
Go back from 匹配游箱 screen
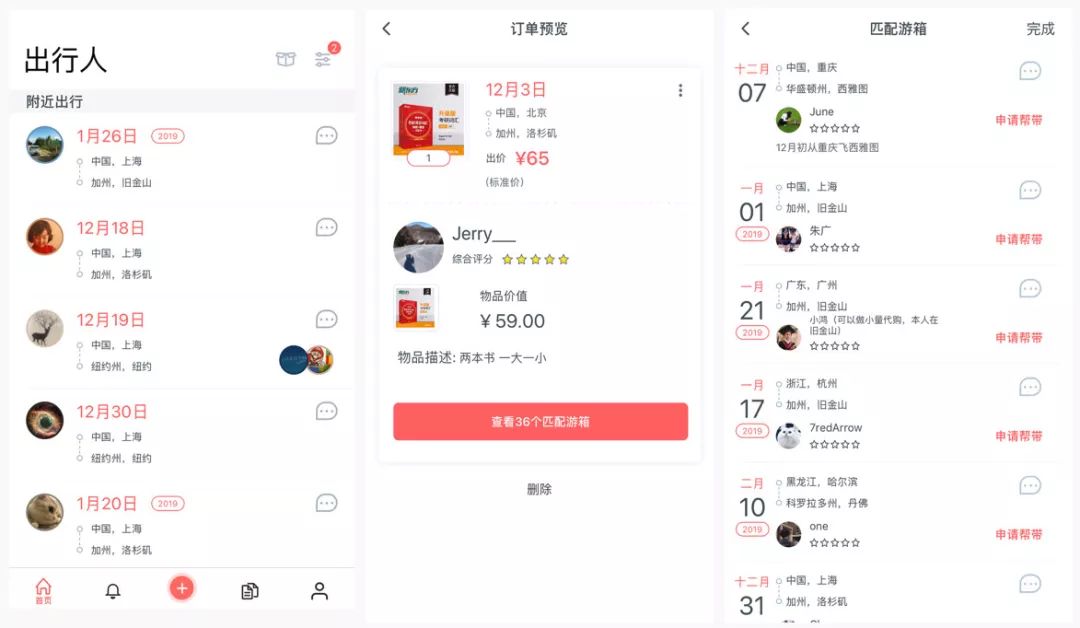click(x=745, y=28)
